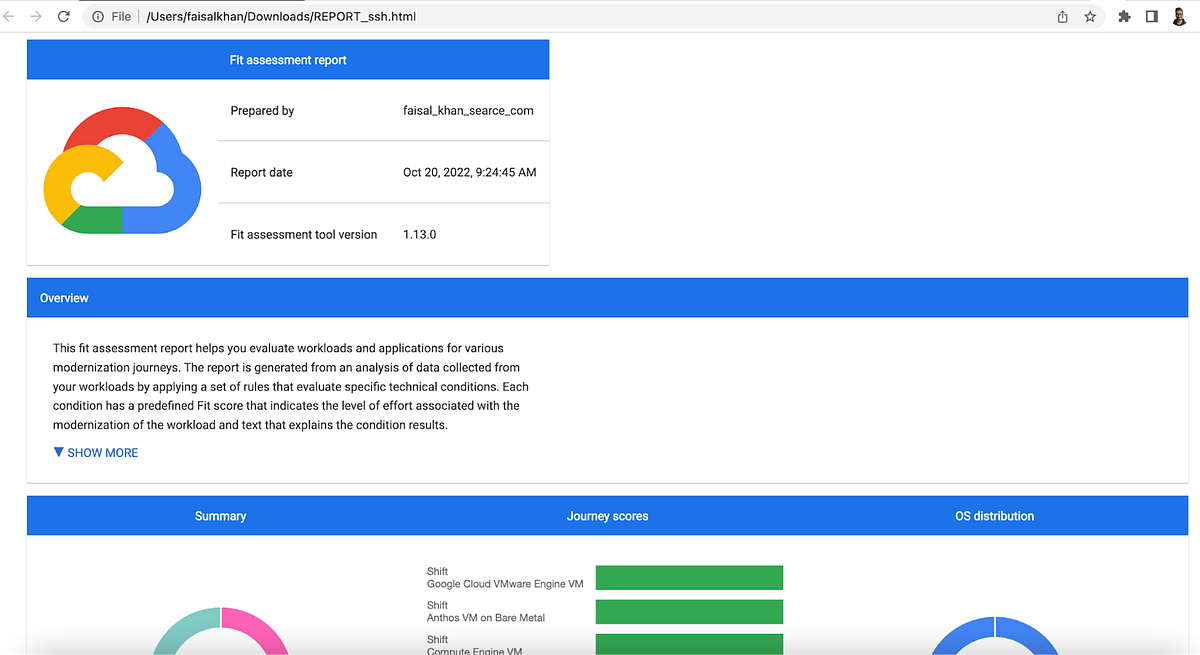Screen dimensions: 1200x655
Task: Click the forward navigation arrow
Action: coord(36,16)
